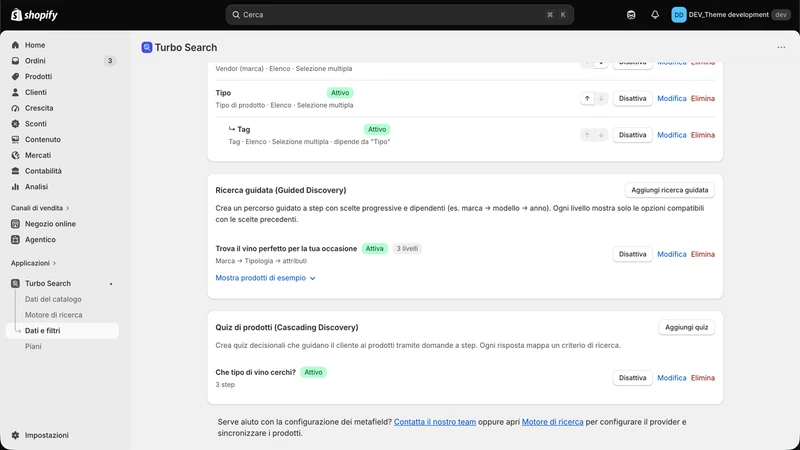Screen dimensions: 800x450
Task: Open Impostazioni settings
Action: 46,435
